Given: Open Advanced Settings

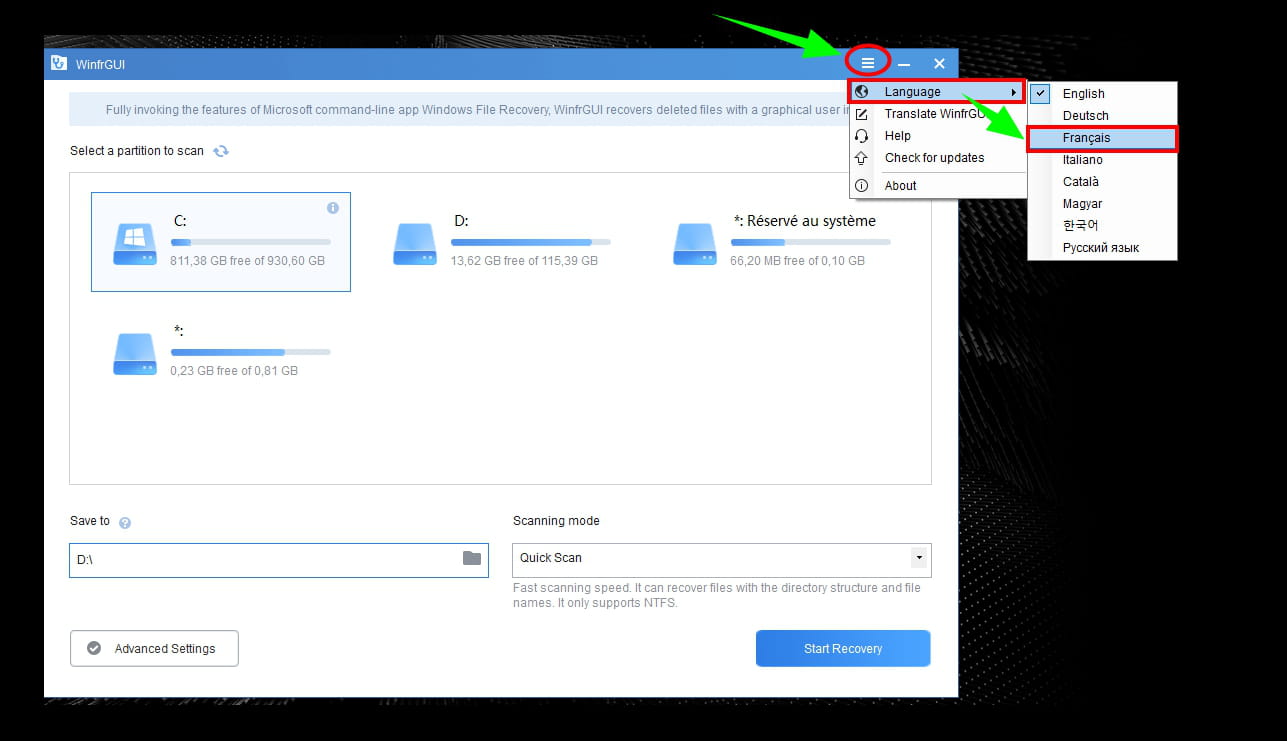Looking at the screenshot, I should (154, 648).
